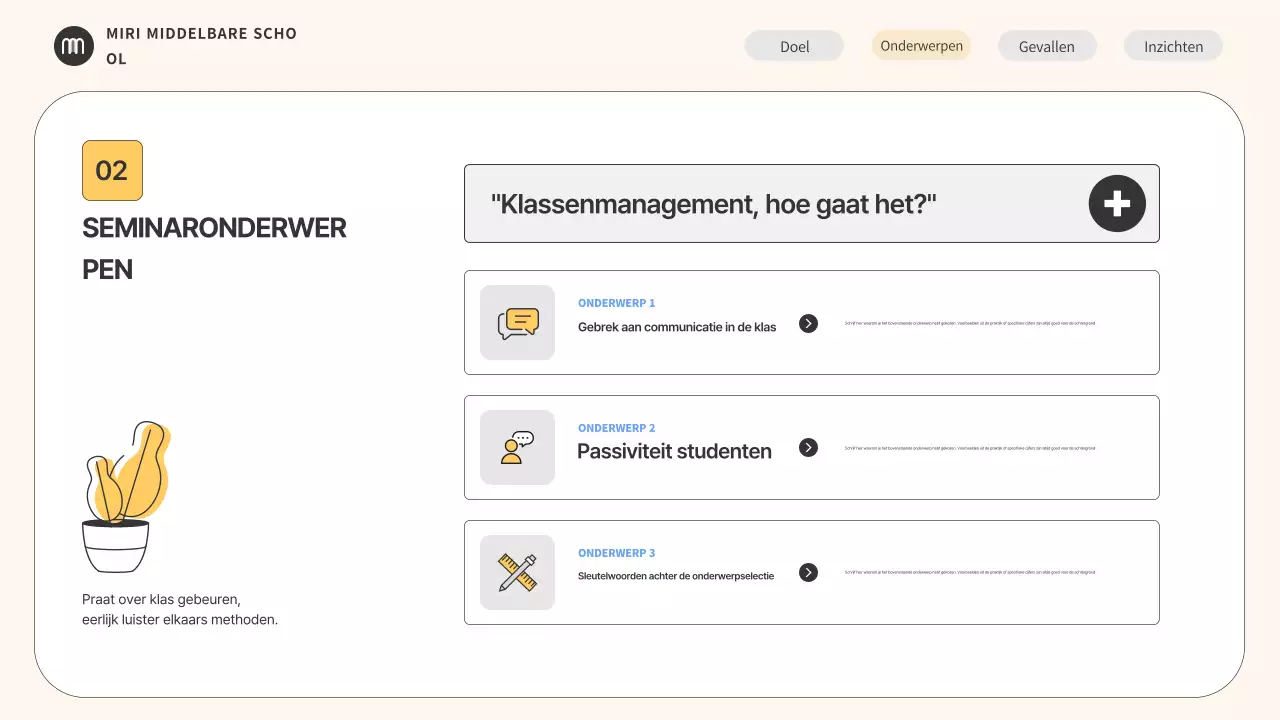The image size is (1280, 720).
Task: Click the potted plant illustration
Action: click(123, 497)
